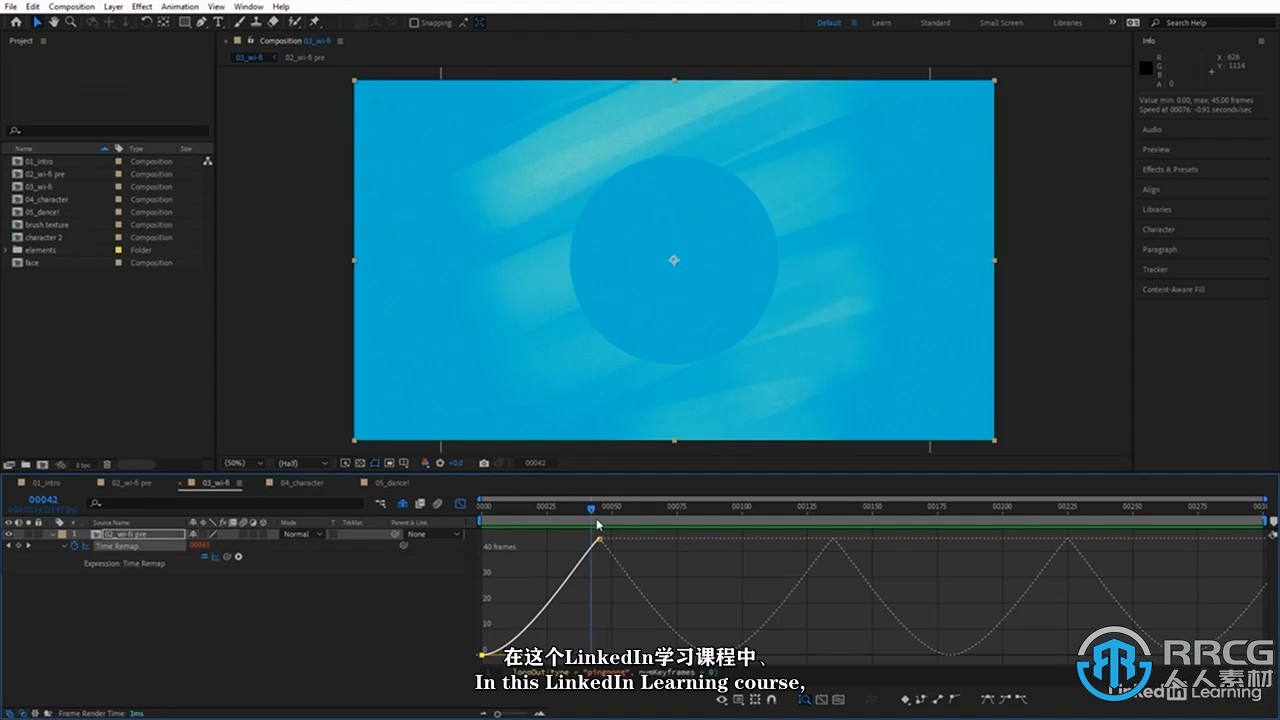Open the Project panel menu icon
The width and height of the screenshot is (1280, 720).
click(x=41, y=41)
